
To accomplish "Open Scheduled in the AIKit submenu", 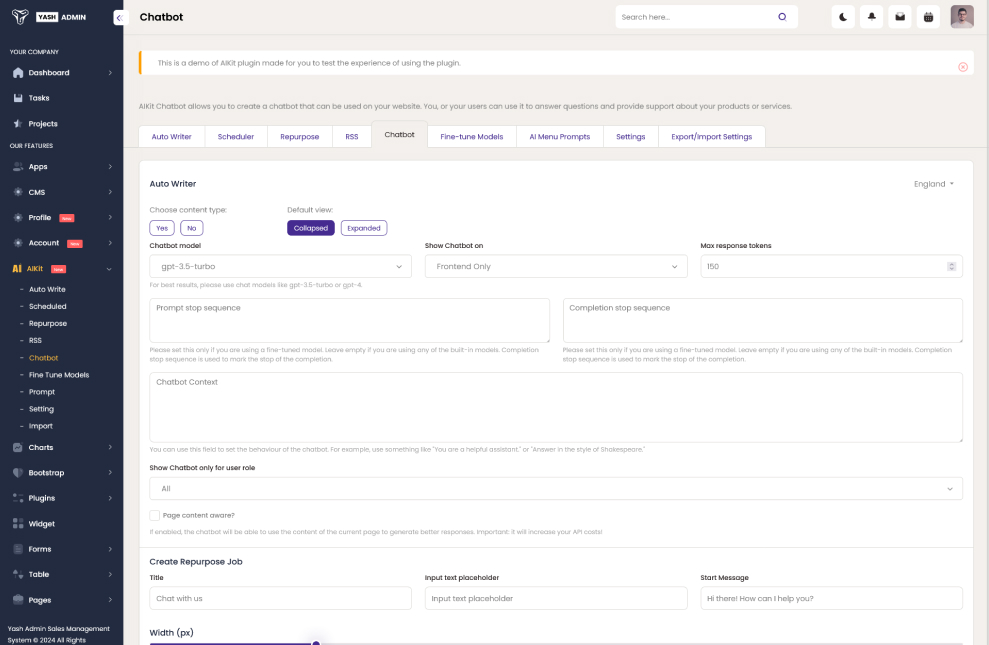I will [47, 306].
